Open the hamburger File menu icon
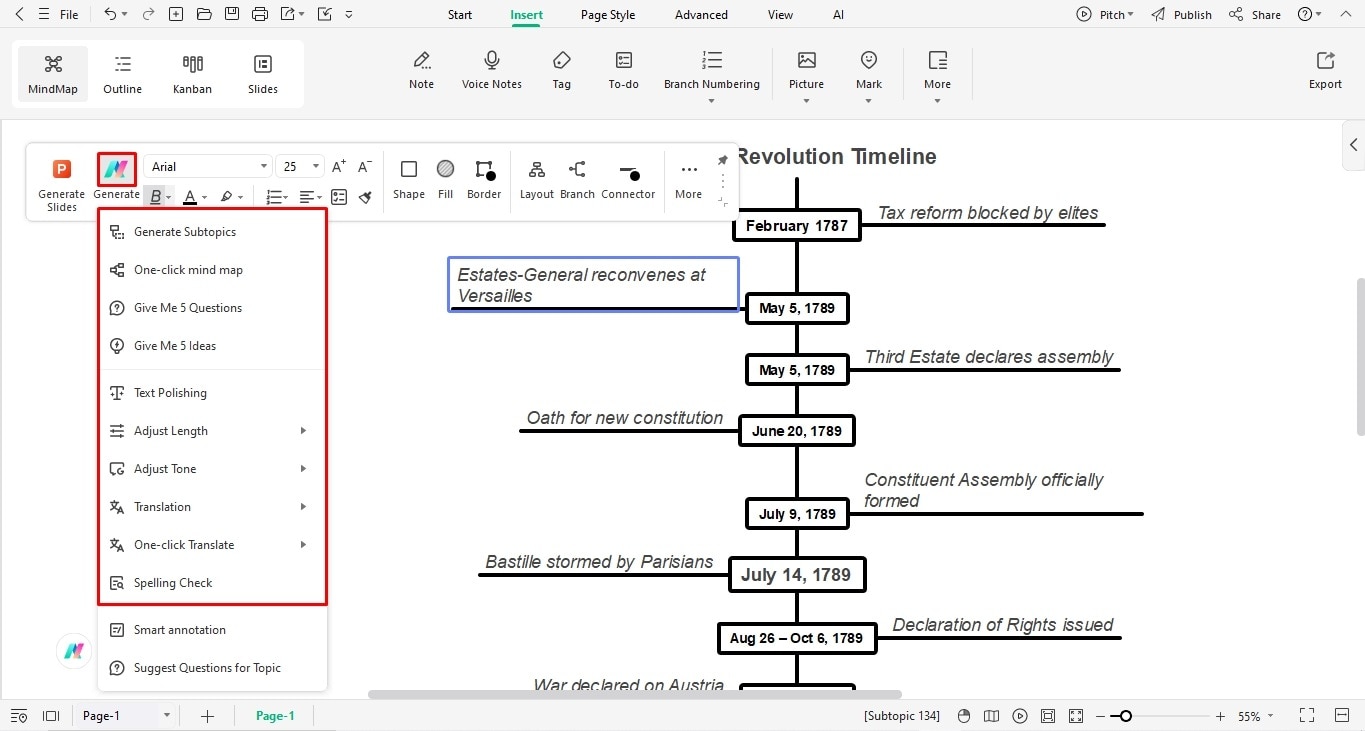This screenshot has height=731, width=1365. (43, 14)
